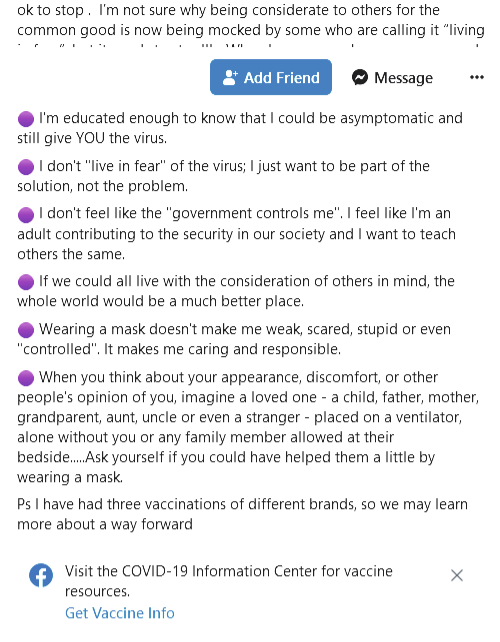Click the Facebook logo in COVID banner
The width and height of the screenshot is (500, 642).
pyautogui.click(x=41, y=575)
